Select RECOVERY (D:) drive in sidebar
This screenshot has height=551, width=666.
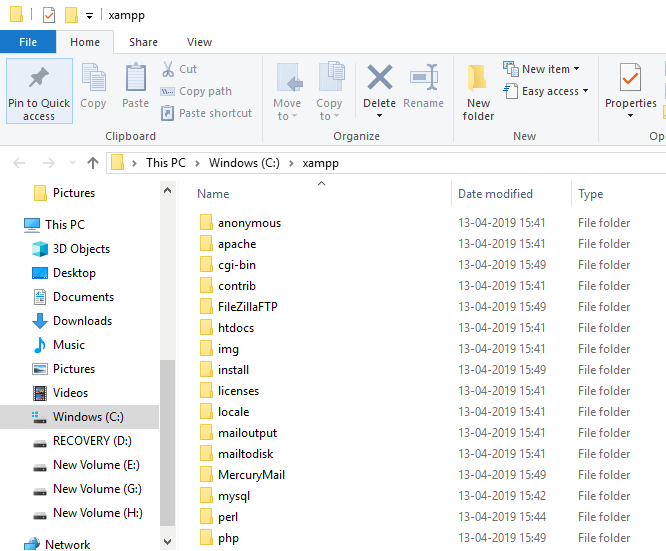pyautogui.click(x=92, y=441)
